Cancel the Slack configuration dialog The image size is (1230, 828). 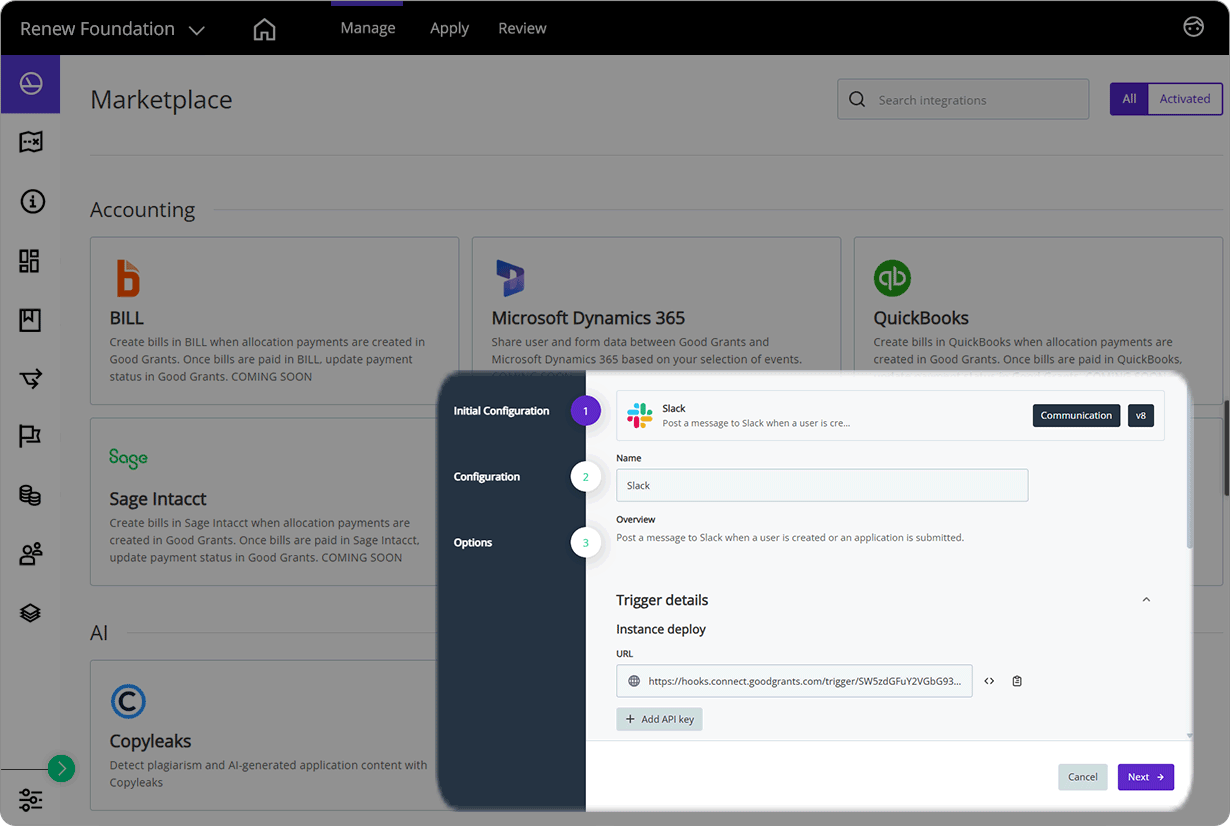point(1082,777)
